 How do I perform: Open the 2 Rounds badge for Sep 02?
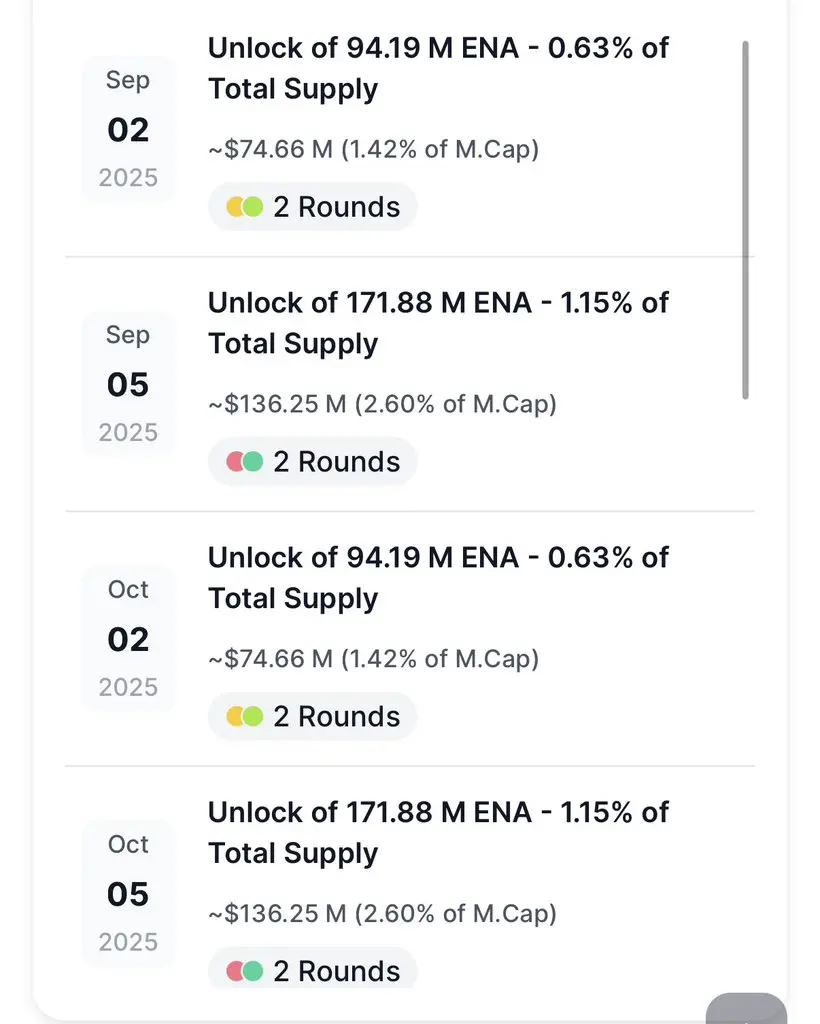pos(313,207)
